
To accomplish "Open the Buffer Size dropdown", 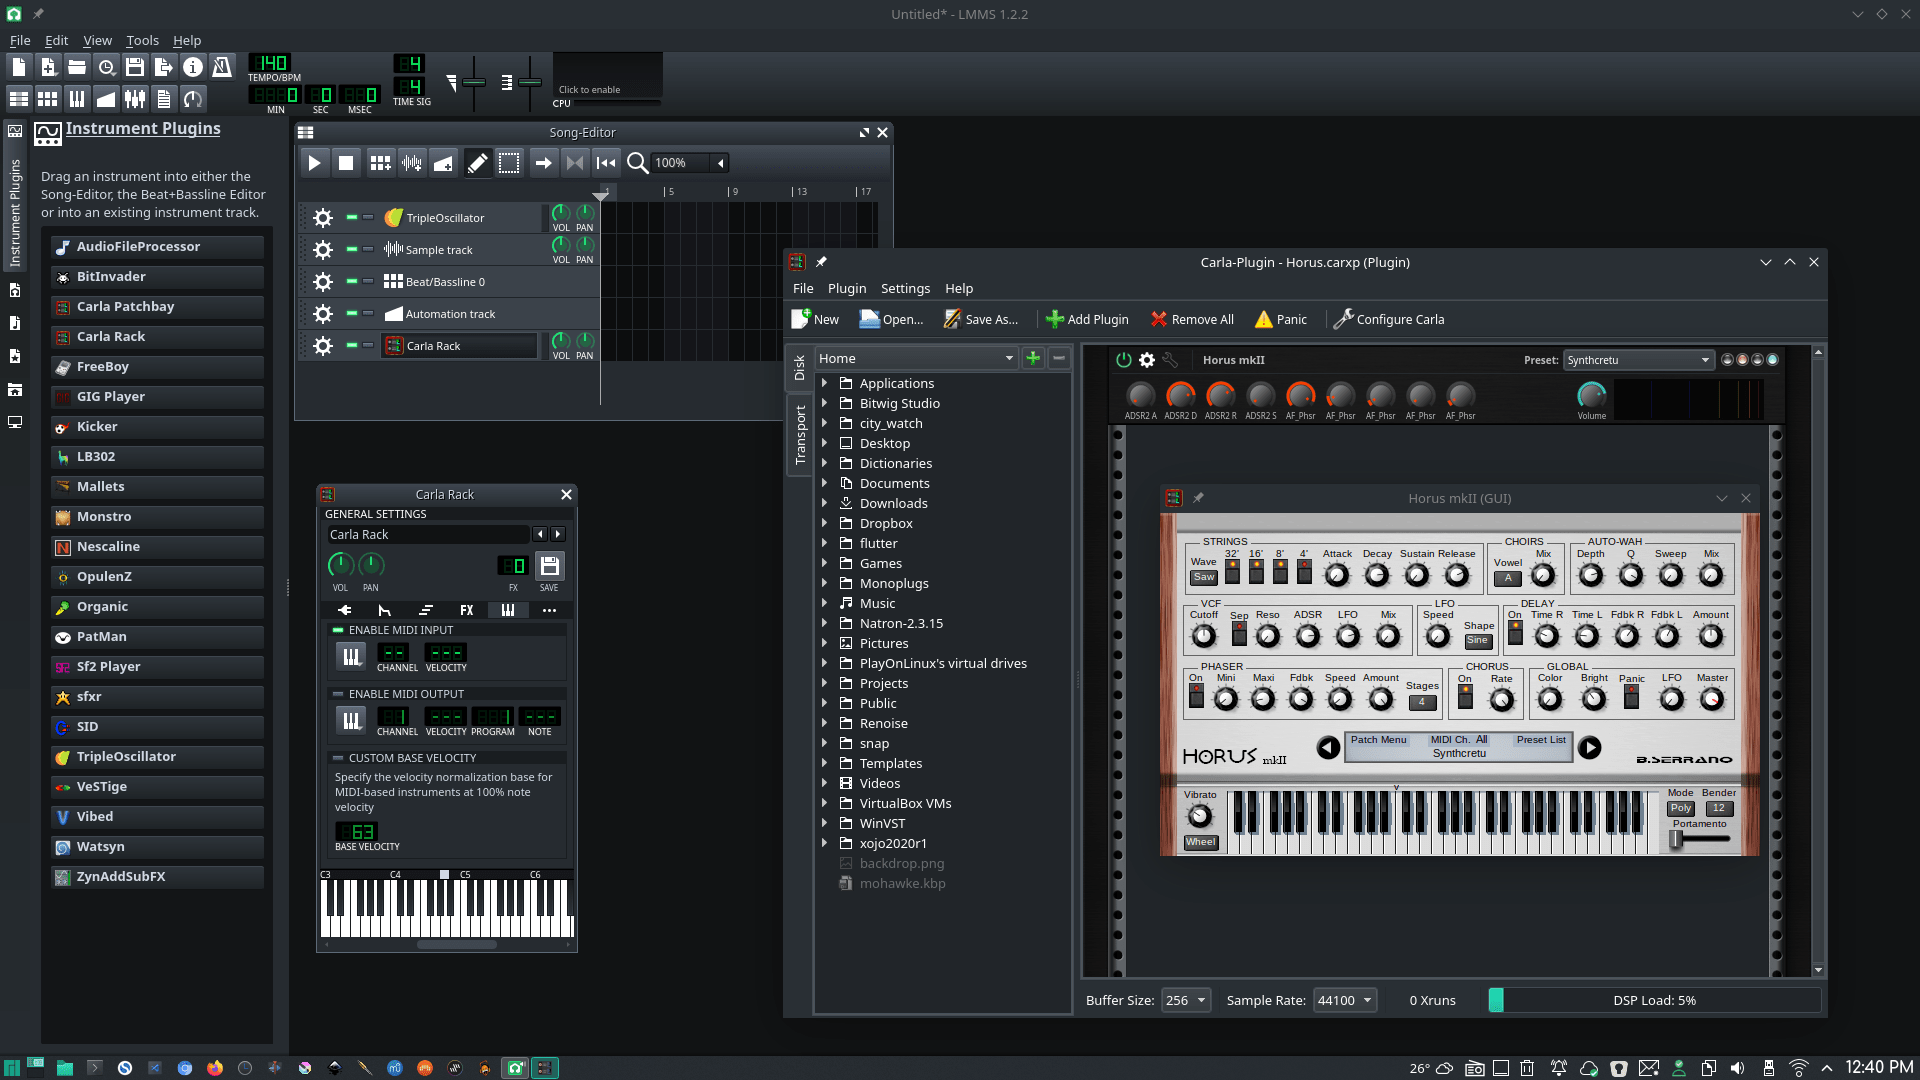I will pyautogui.click(x=1186, y=1000).
